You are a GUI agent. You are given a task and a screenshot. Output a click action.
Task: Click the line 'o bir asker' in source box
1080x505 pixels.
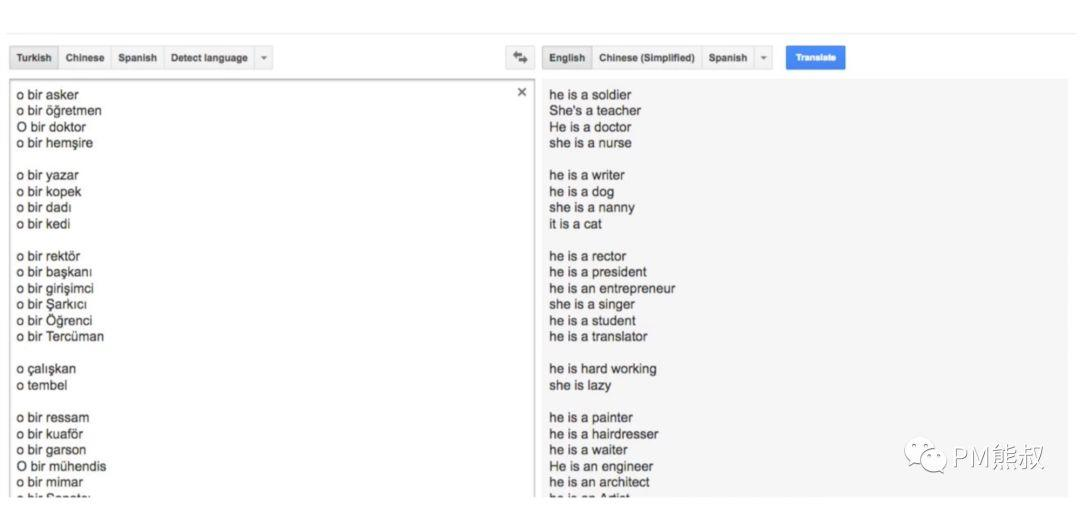(48, 95)
